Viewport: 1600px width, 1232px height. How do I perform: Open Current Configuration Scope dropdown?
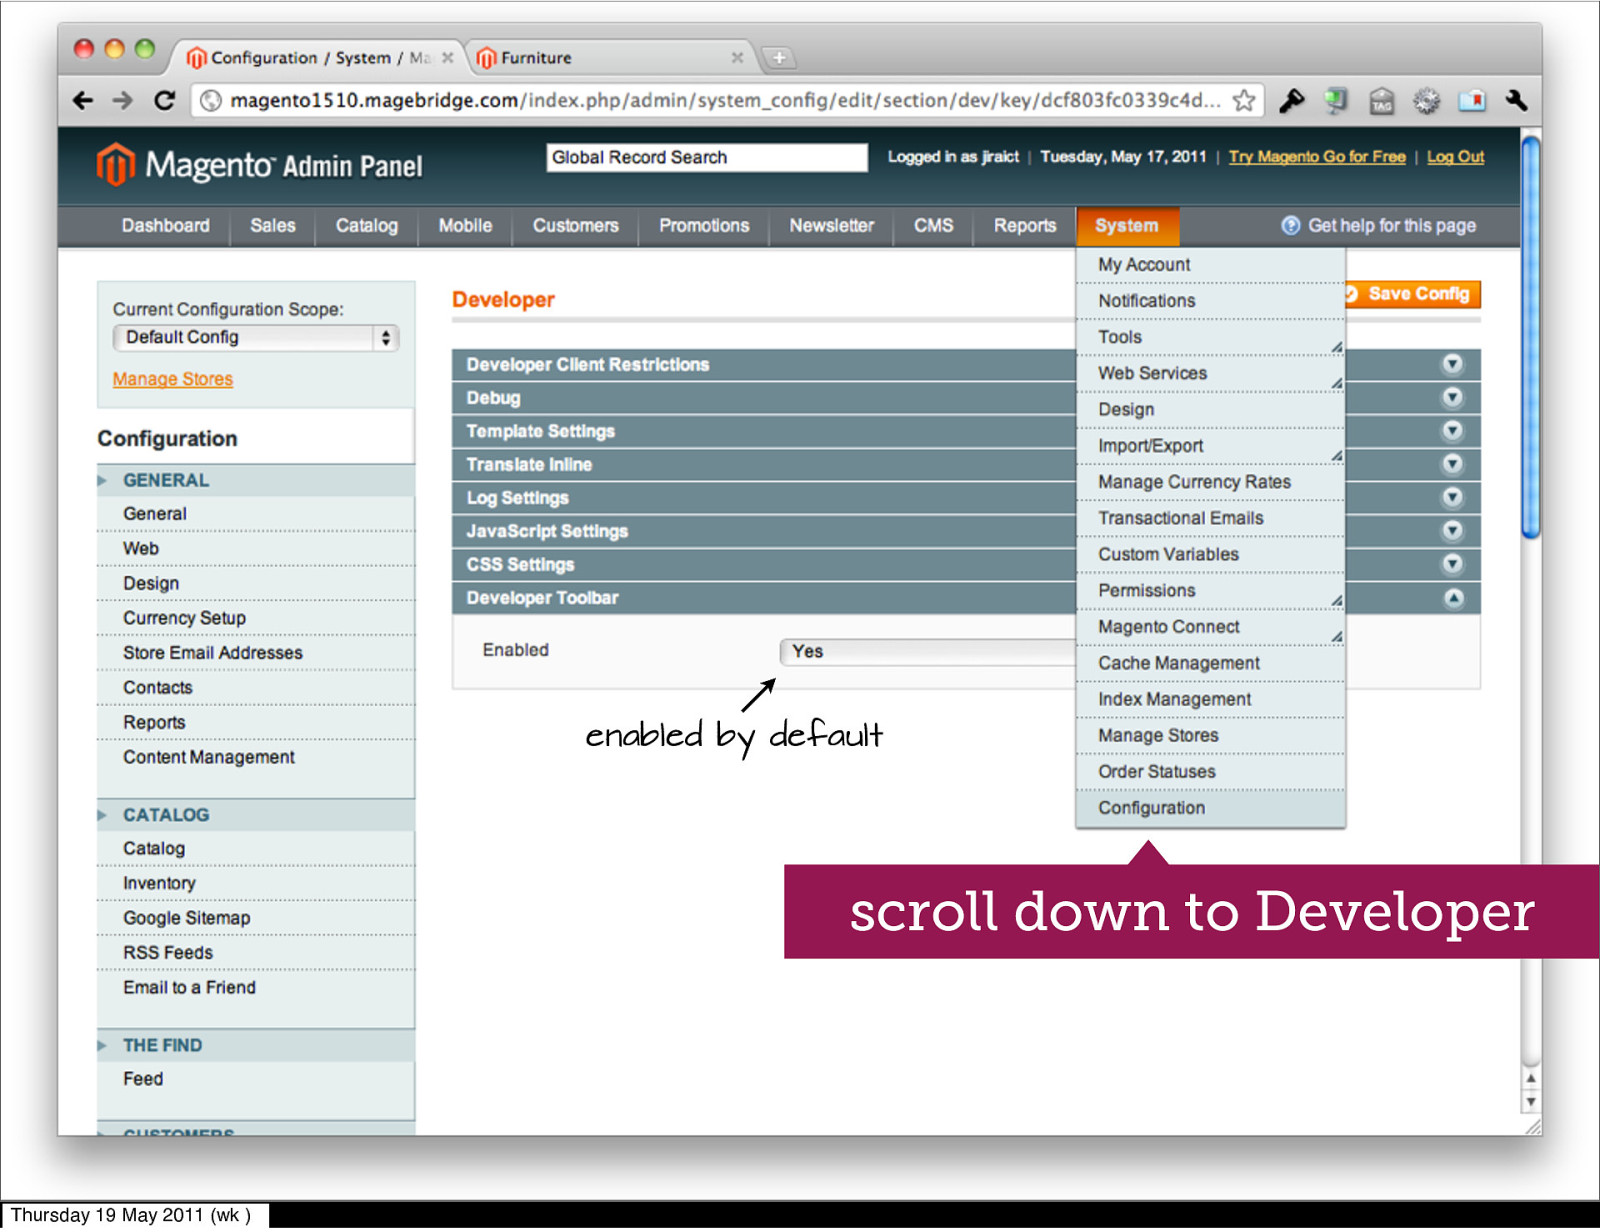[256, 337]
